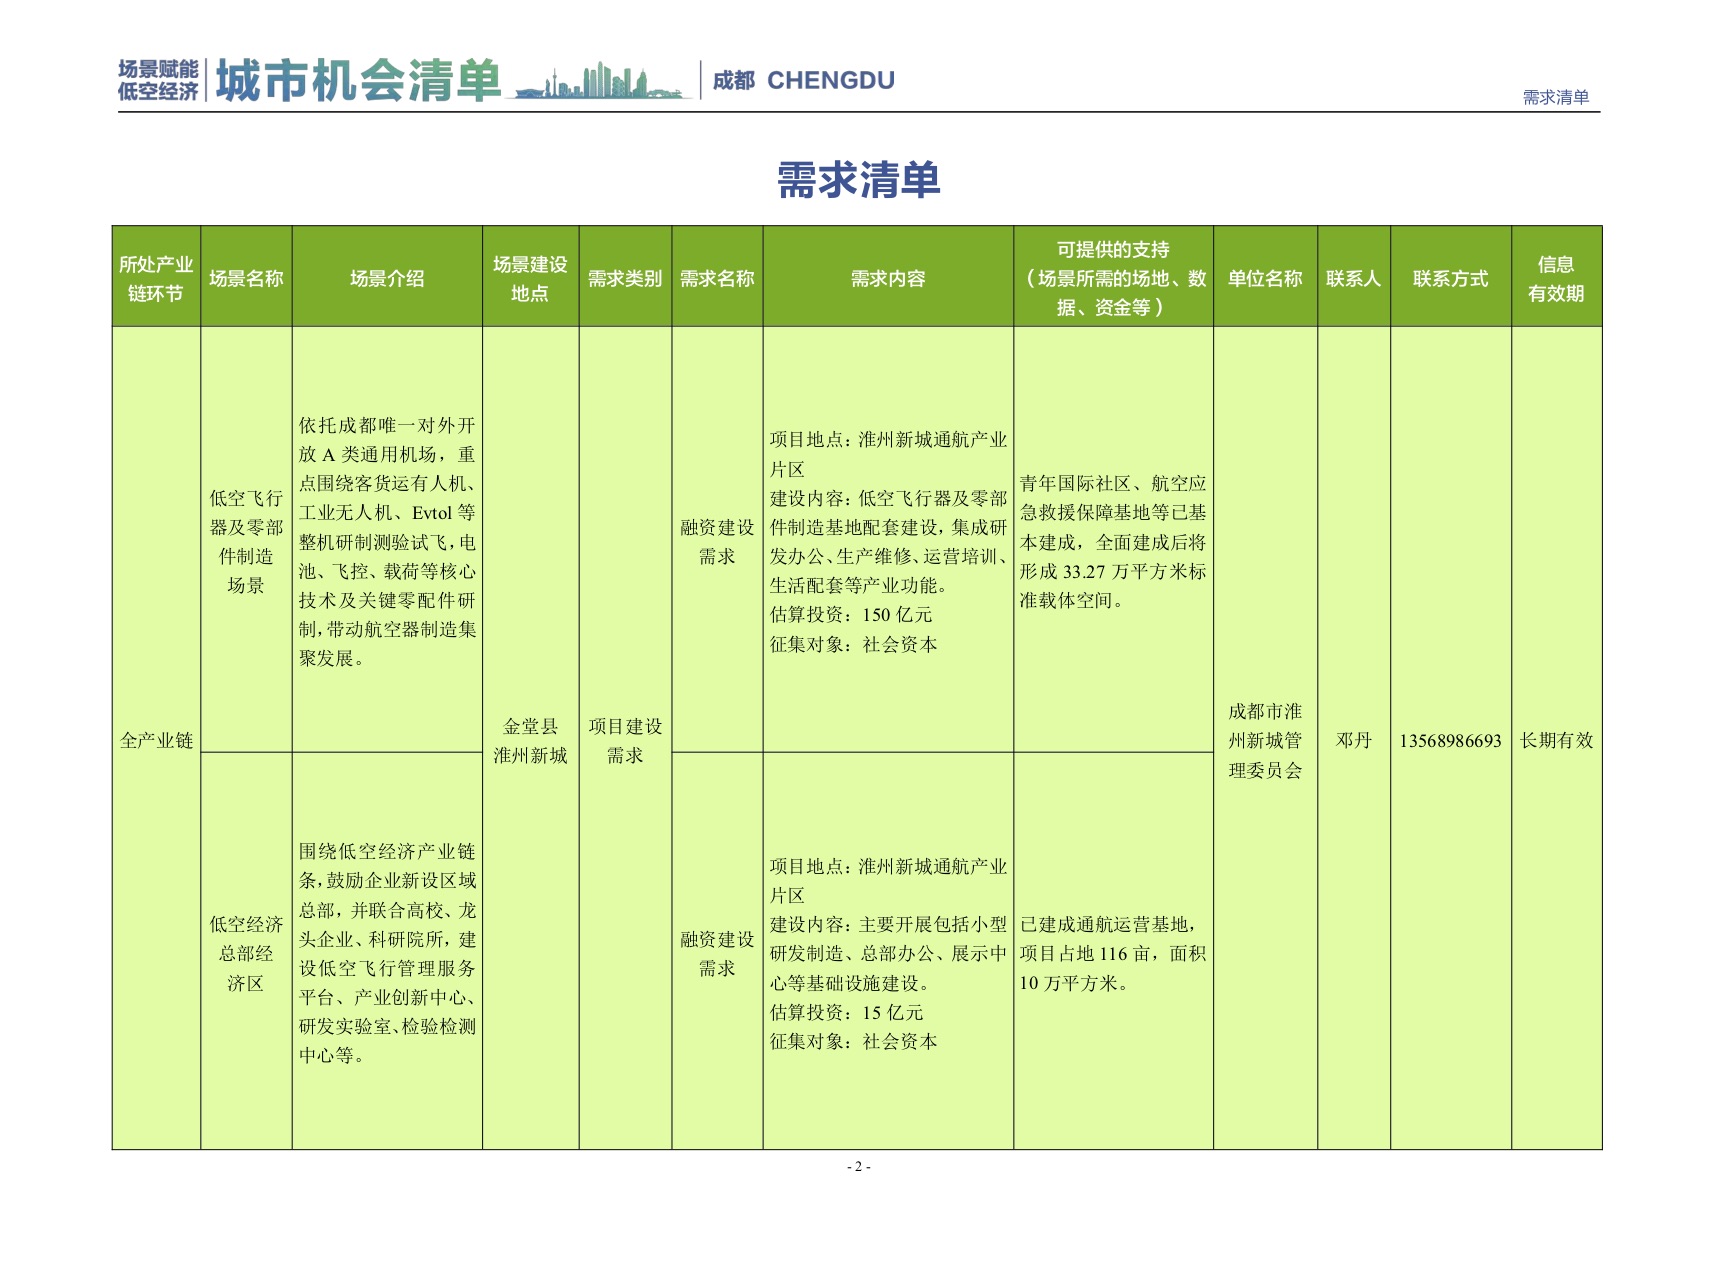Click the 低空飞行器及零部件制造场景 cell

[246, 541]
